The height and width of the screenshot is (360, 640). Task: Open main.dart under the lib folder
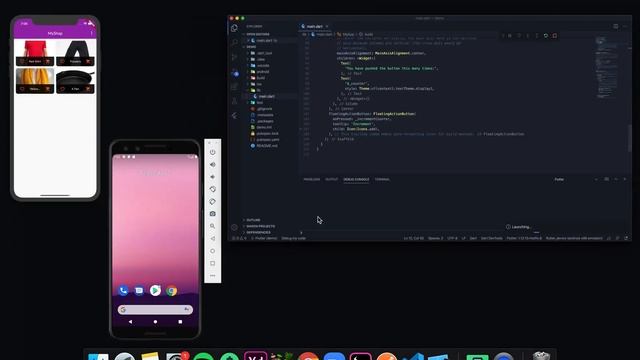[x=267, y=97]
